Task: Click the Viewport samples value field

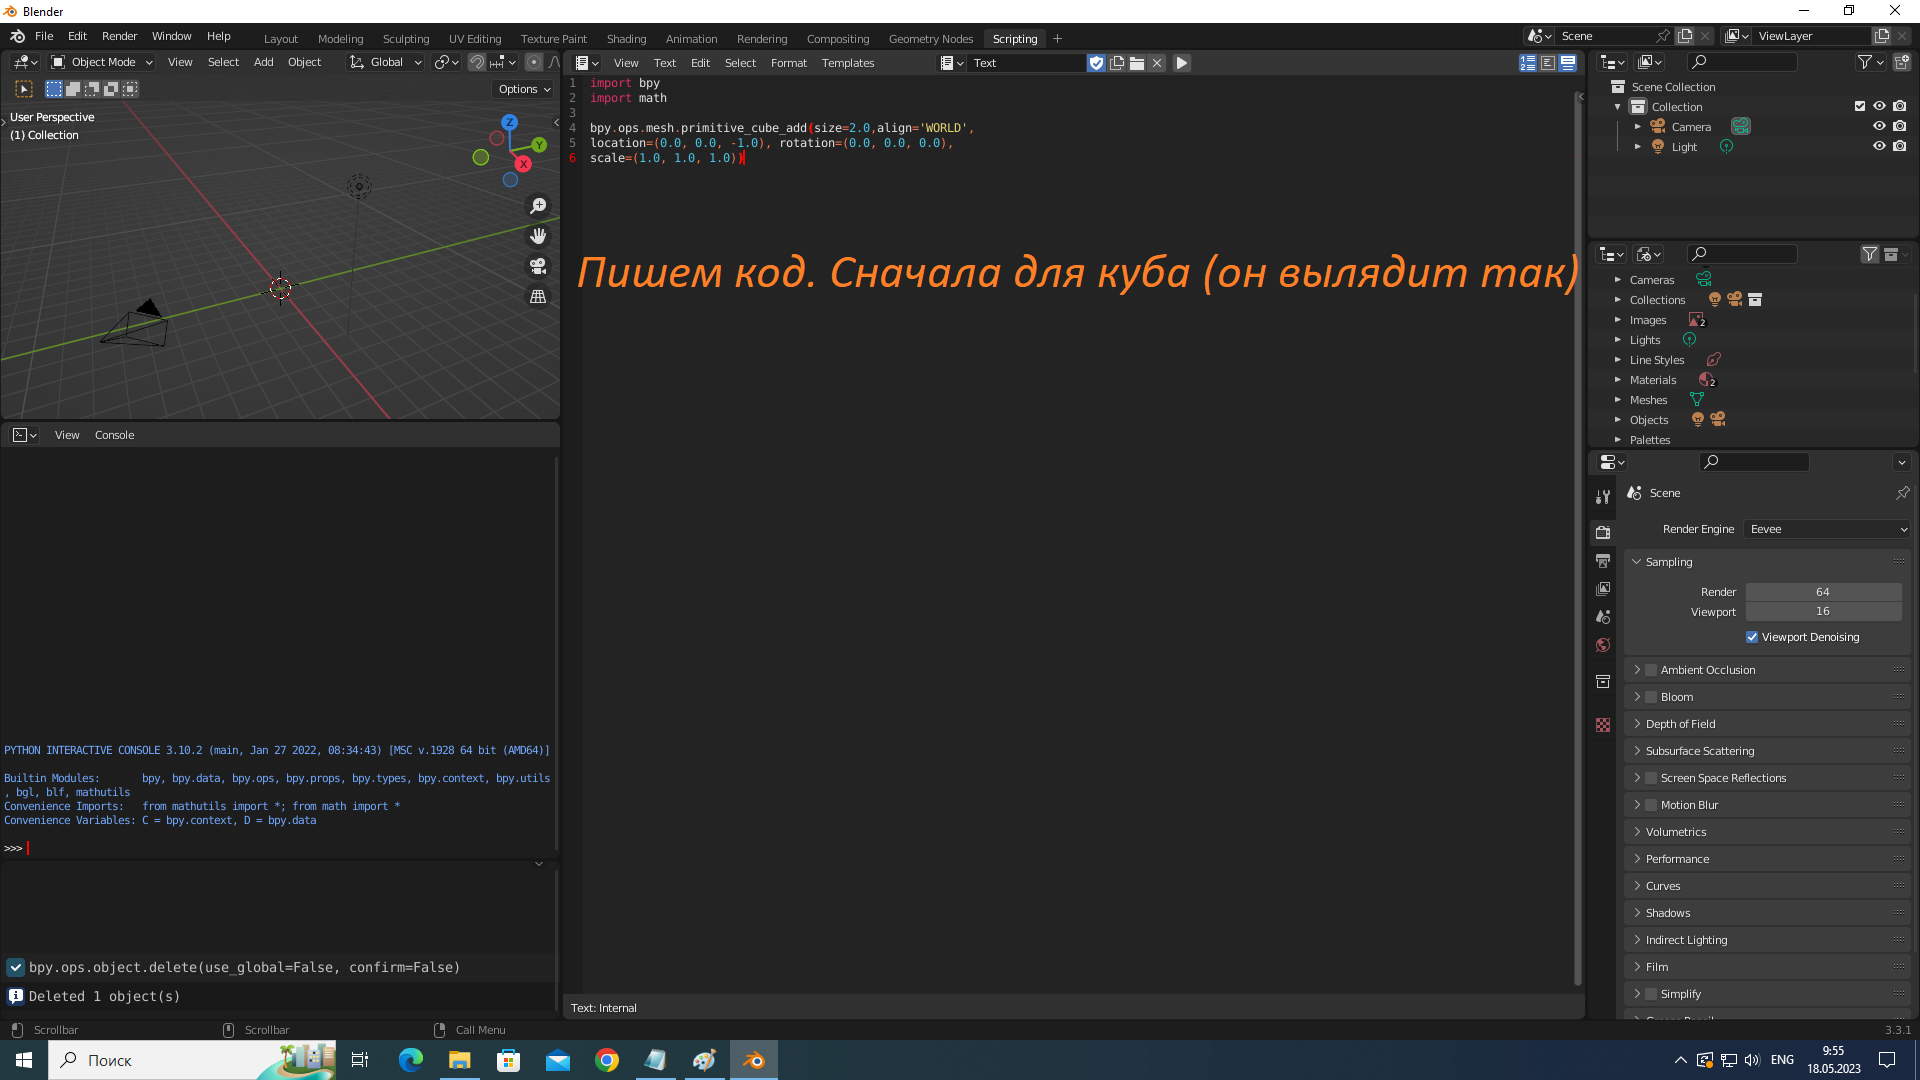Action: click(1823, 611)
